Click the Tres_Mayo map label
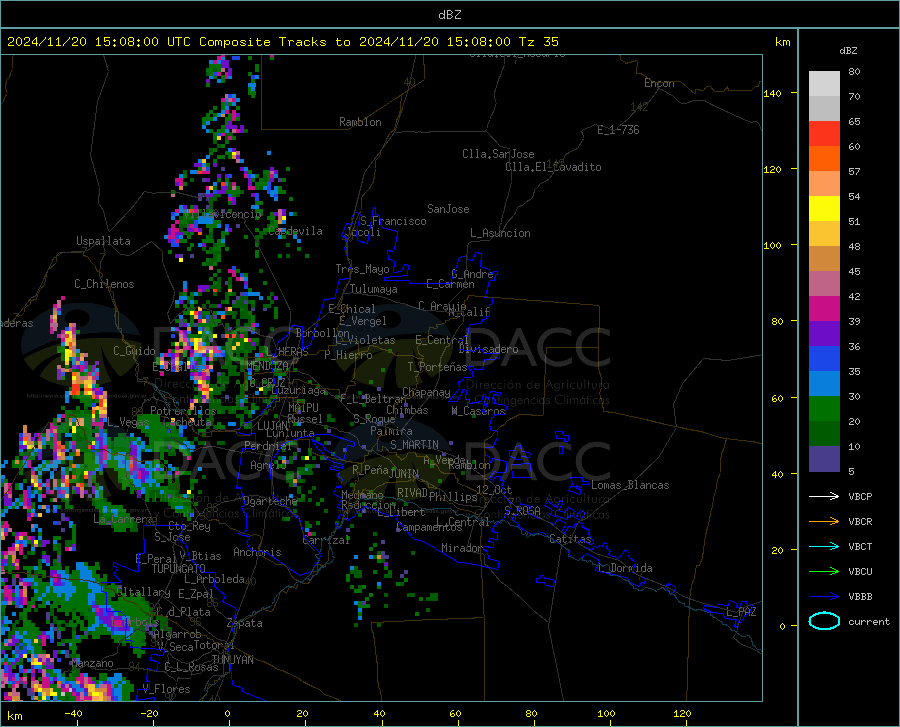The width and height of the screenshot is (900, 727). tap(362, 269)
